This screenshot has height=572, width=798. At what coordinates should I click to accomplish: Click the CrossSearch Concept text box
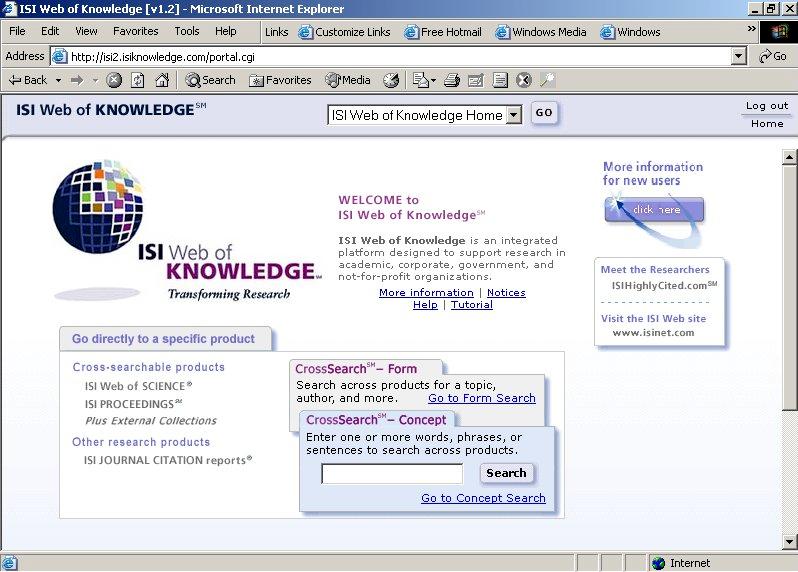pos(392,474)
